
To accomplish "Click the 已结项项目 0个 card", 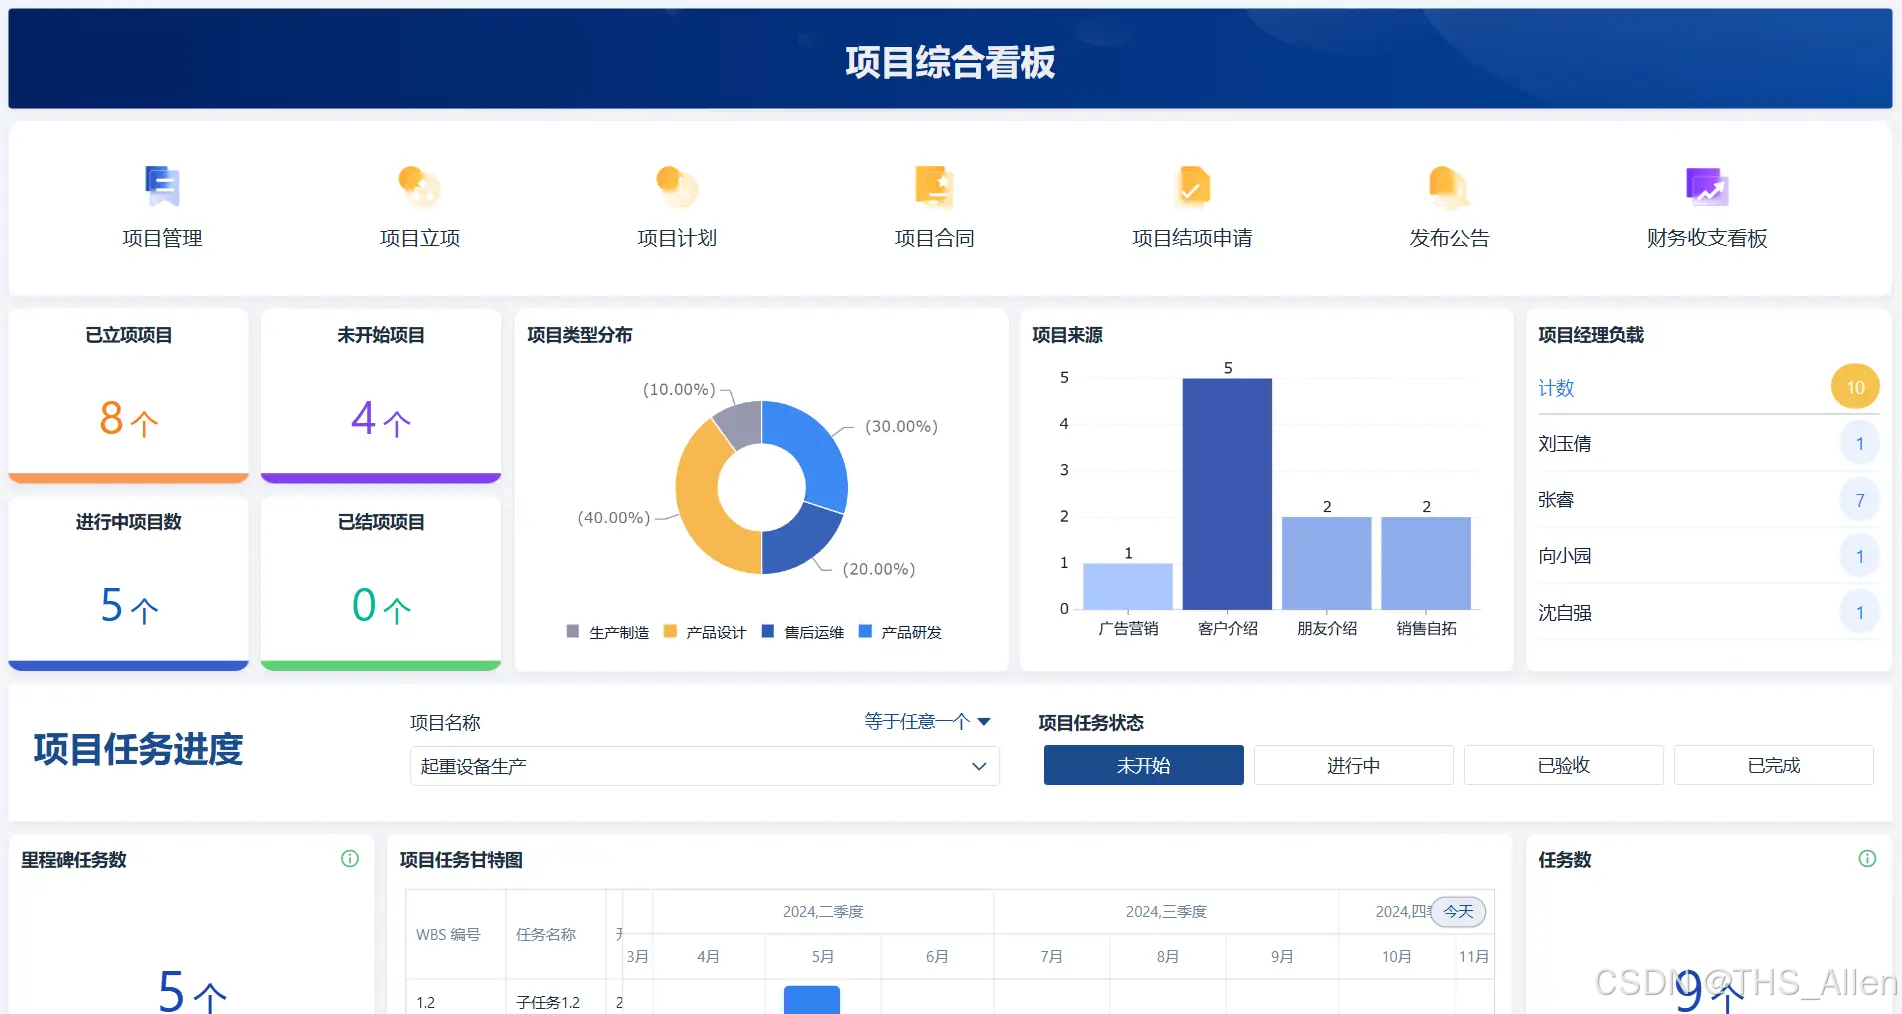I will [381, 583].
